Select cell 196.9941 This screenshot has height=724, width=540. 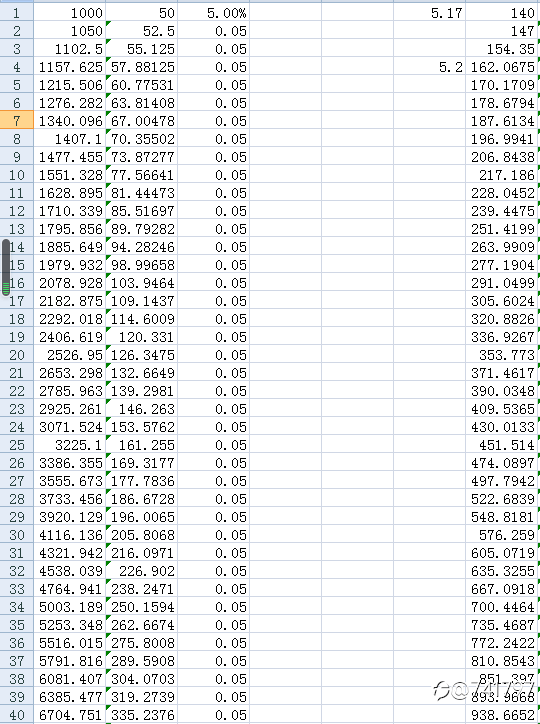(x=502, y=139)
